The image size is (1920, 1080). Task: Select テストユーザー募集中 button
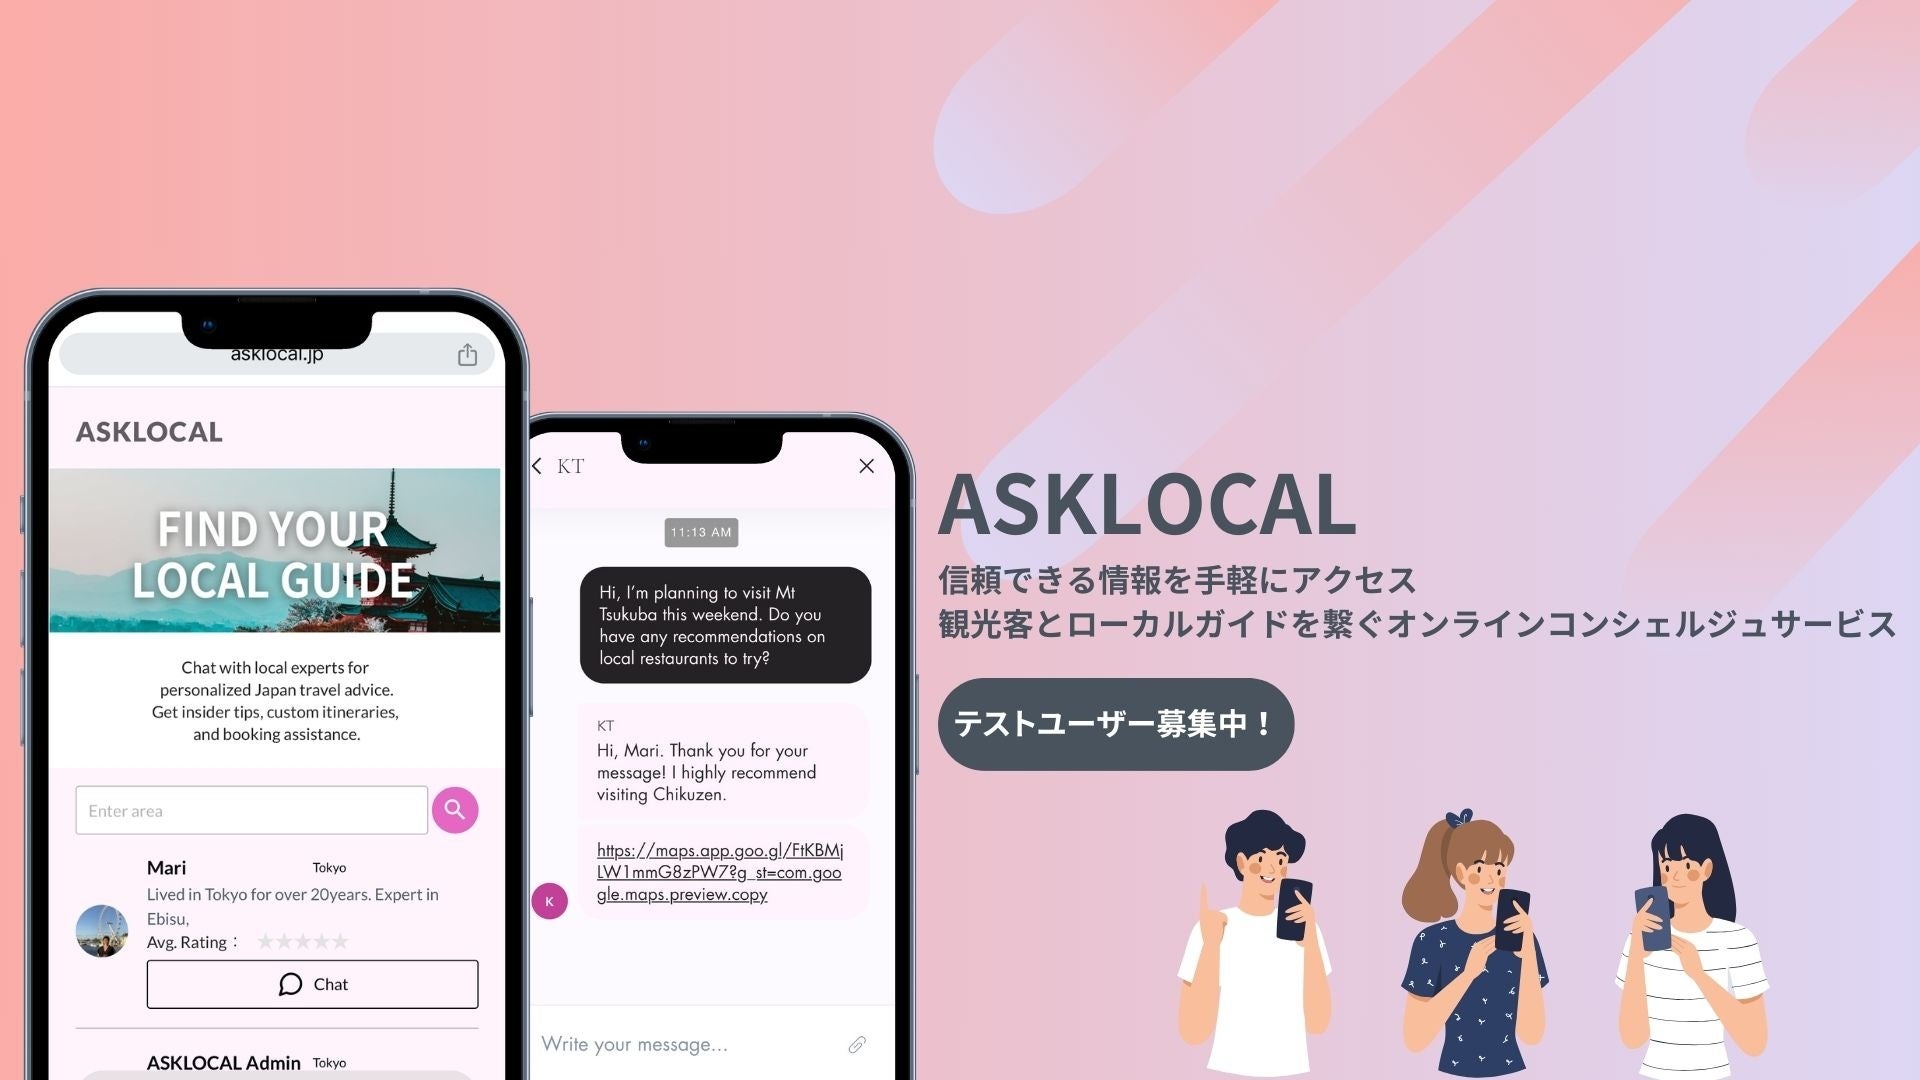click(1116, 723)
